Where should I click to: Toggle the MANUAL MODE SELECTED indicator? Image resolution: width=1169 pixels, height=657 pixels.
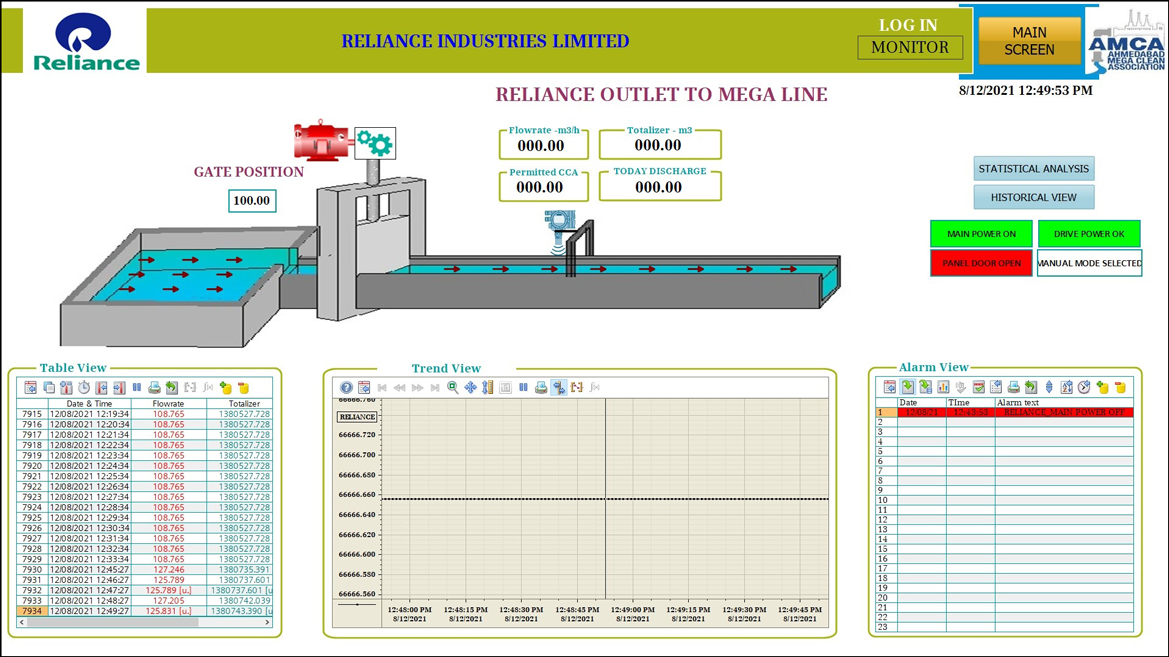click(x=1089, y=263)
